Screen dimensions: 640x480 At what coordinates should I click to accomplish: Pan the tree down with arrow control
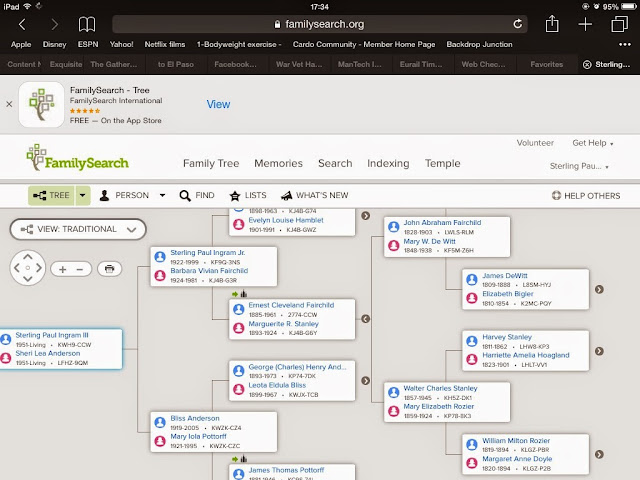point(27,279)
